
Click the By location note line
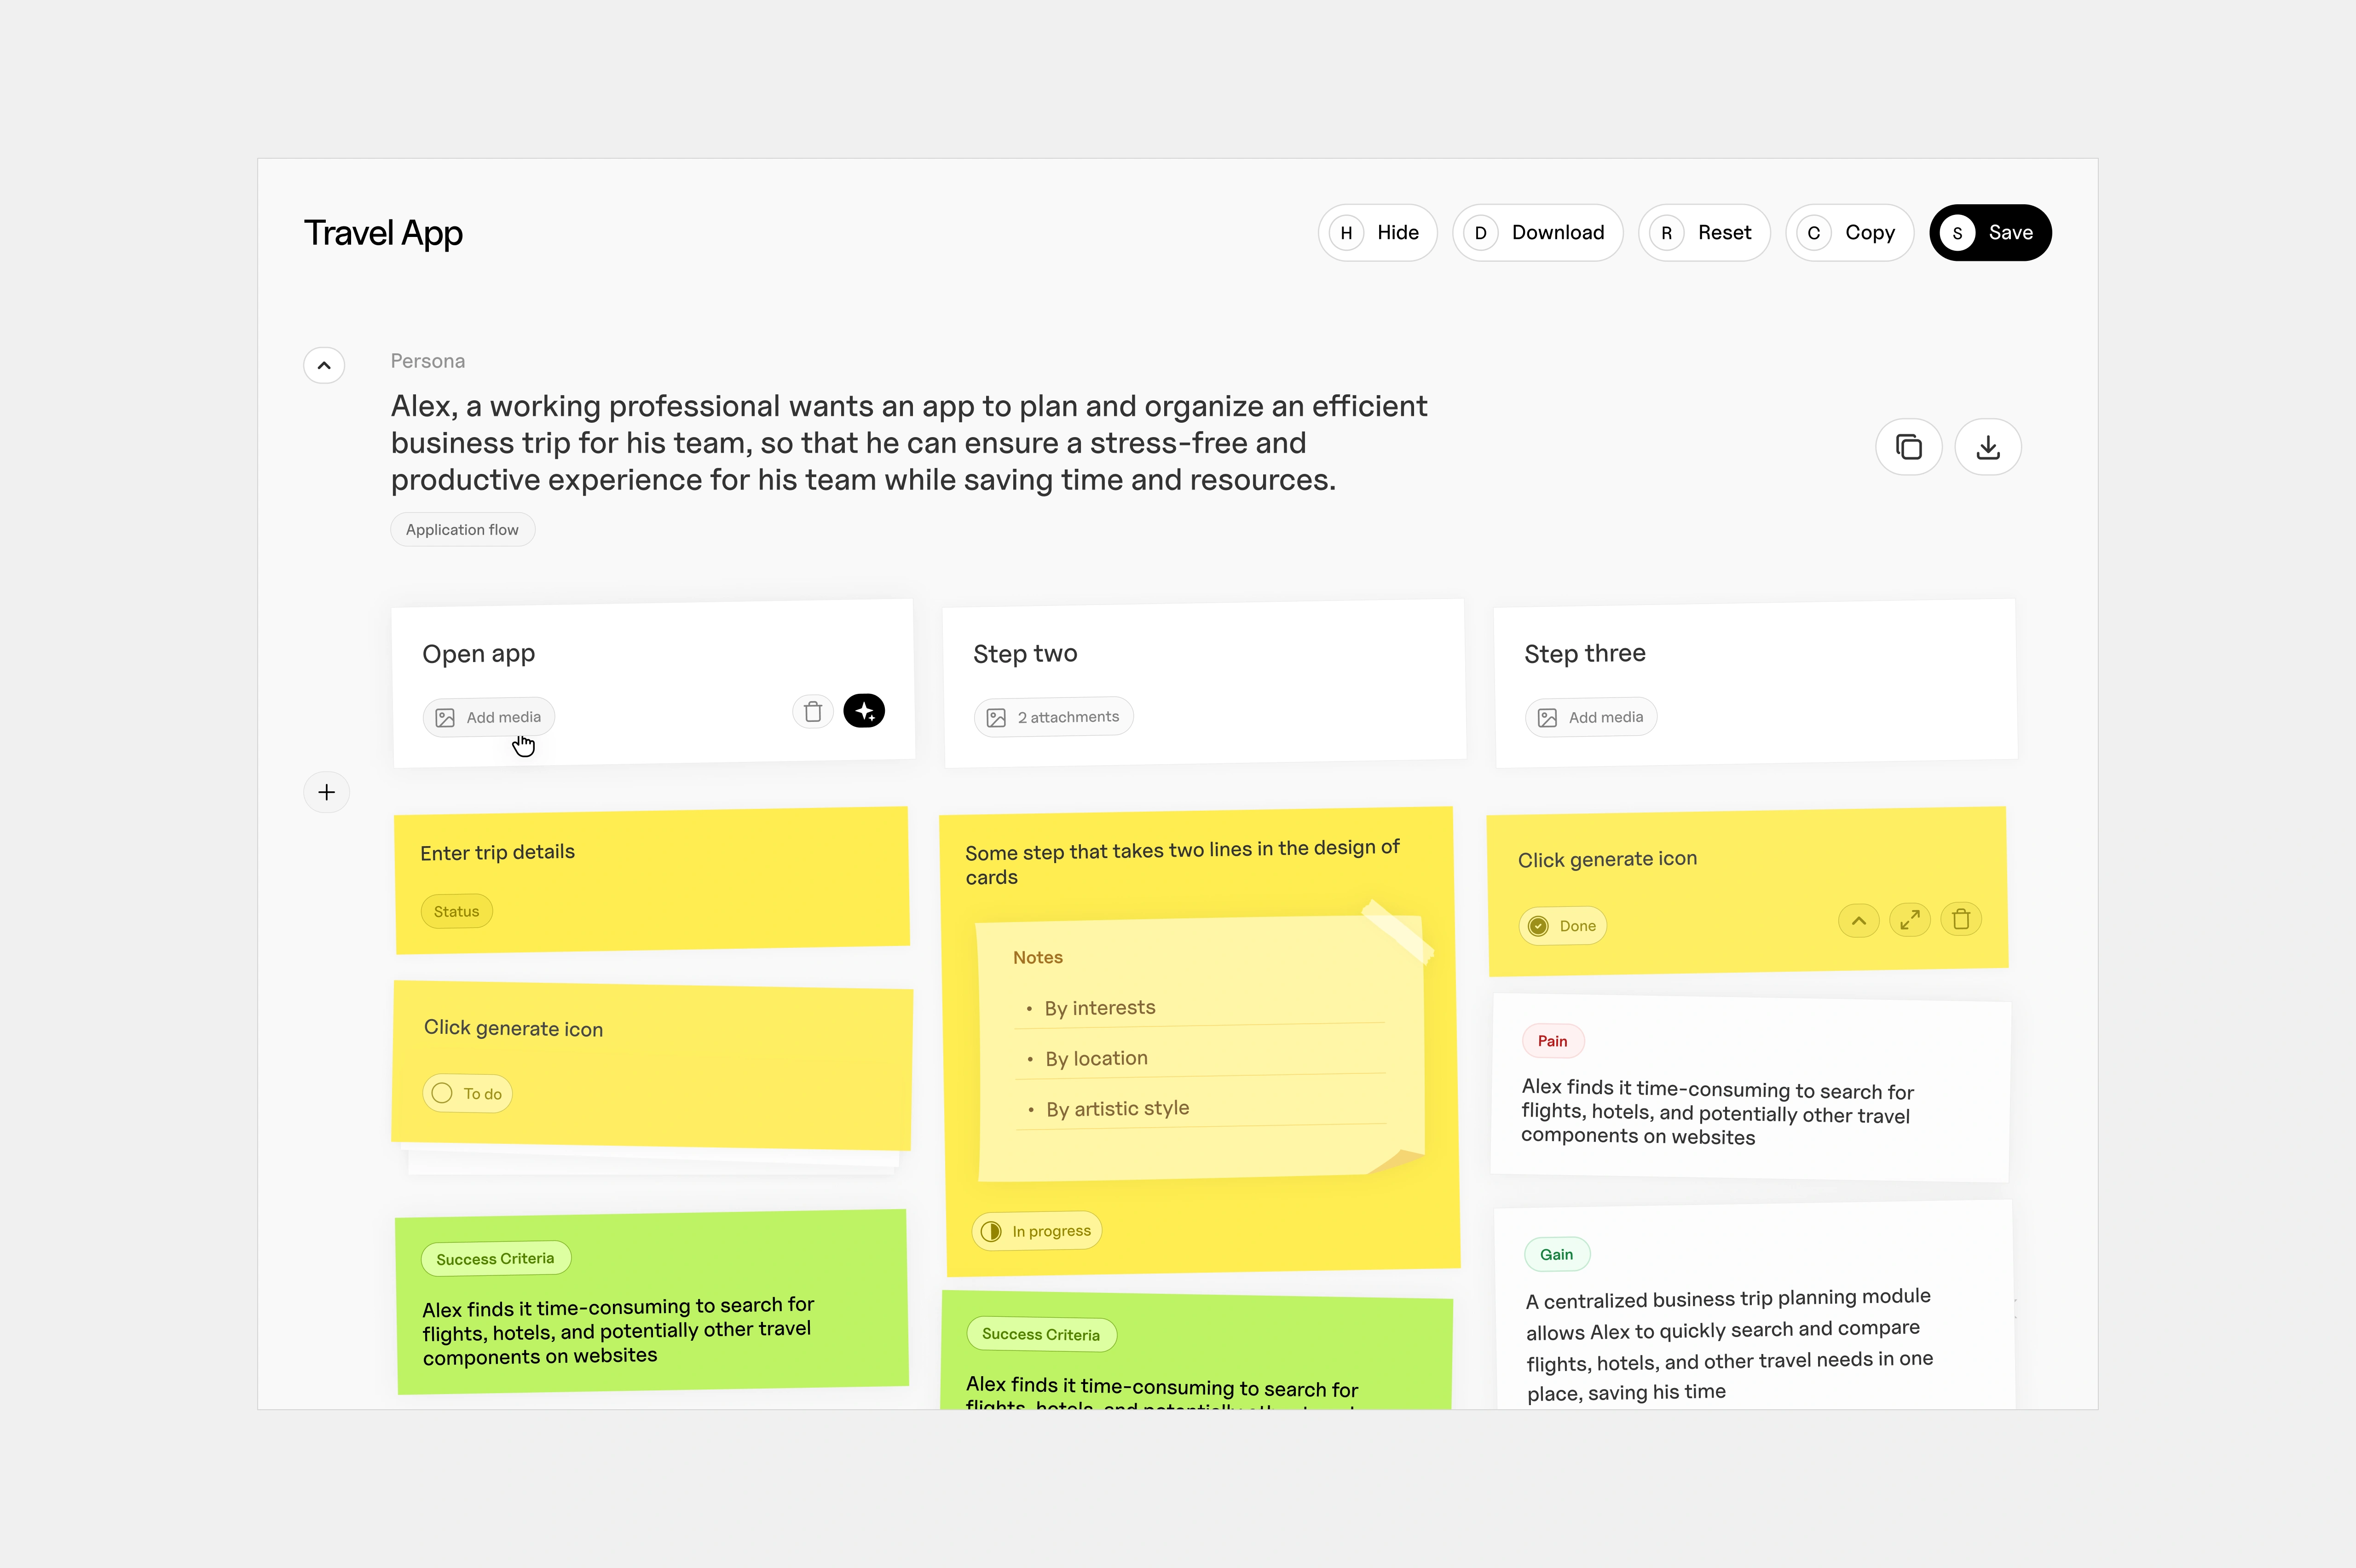coord(1096,1058)
